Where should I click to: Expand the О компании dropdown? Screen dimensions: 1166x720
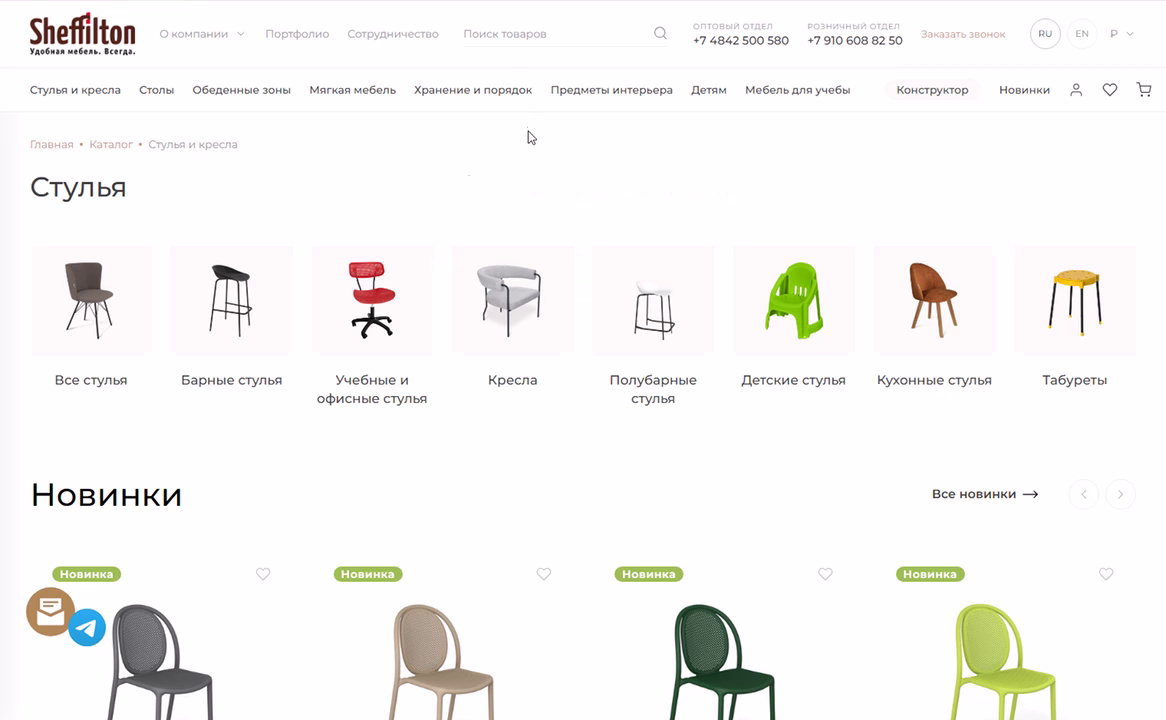202,34
